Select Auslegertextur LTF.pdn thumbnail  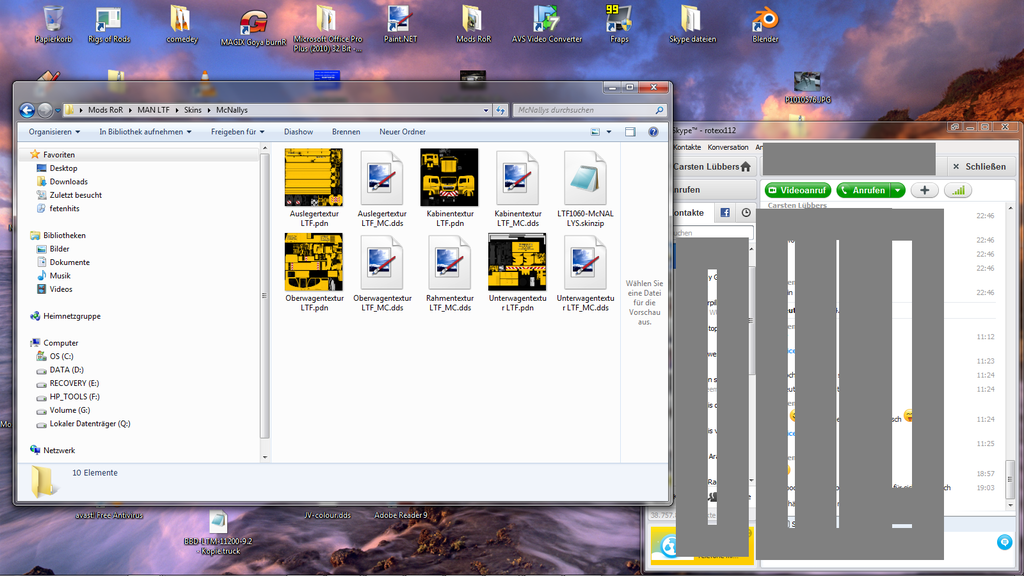[313, 178]
